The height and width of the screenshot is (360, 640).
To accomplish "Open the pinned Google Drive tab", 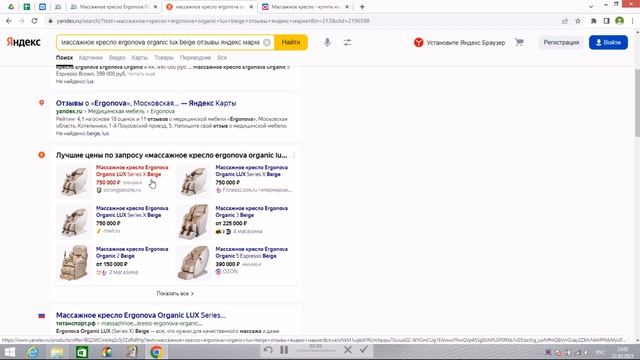I will [11, 7].
